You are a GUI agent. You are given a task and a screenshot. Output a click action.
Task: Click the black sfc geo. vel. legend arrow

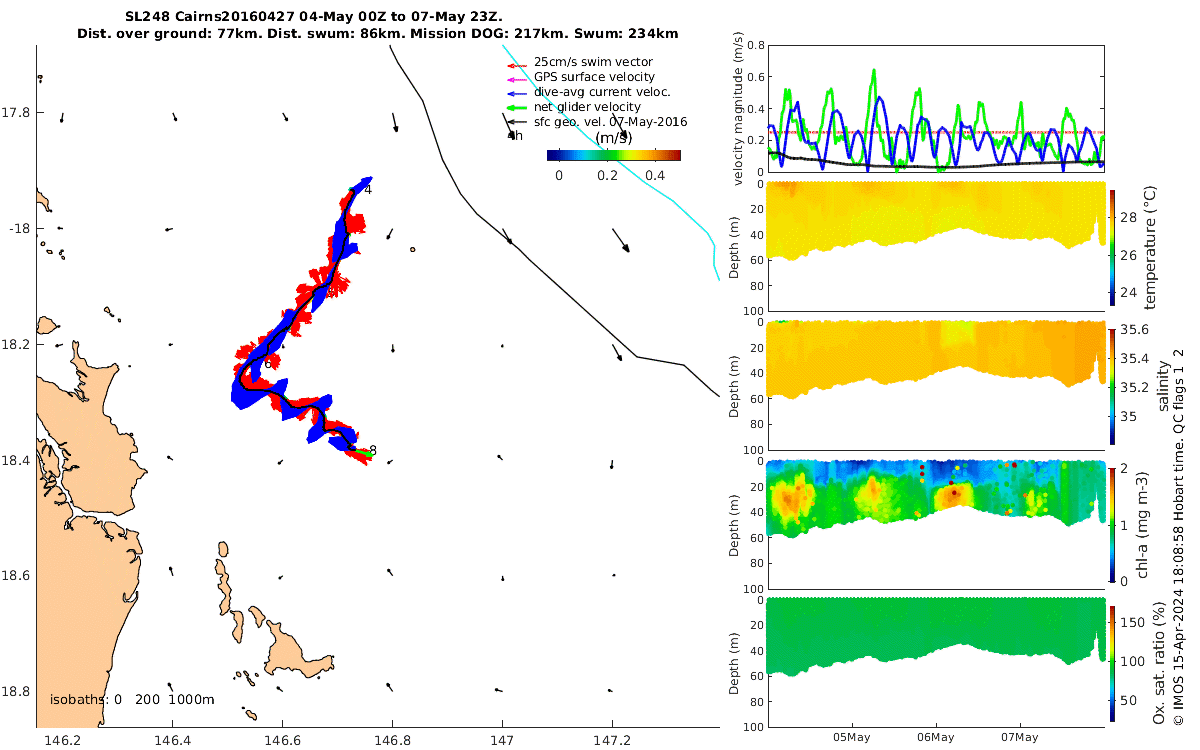517,122
